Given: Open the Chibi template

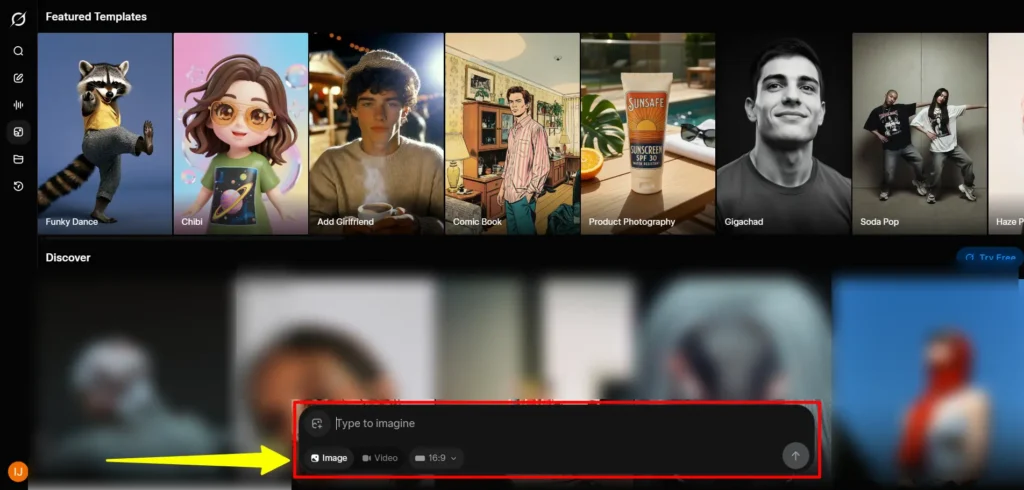Looking at the screenshot, I should (x=240, y=133).
